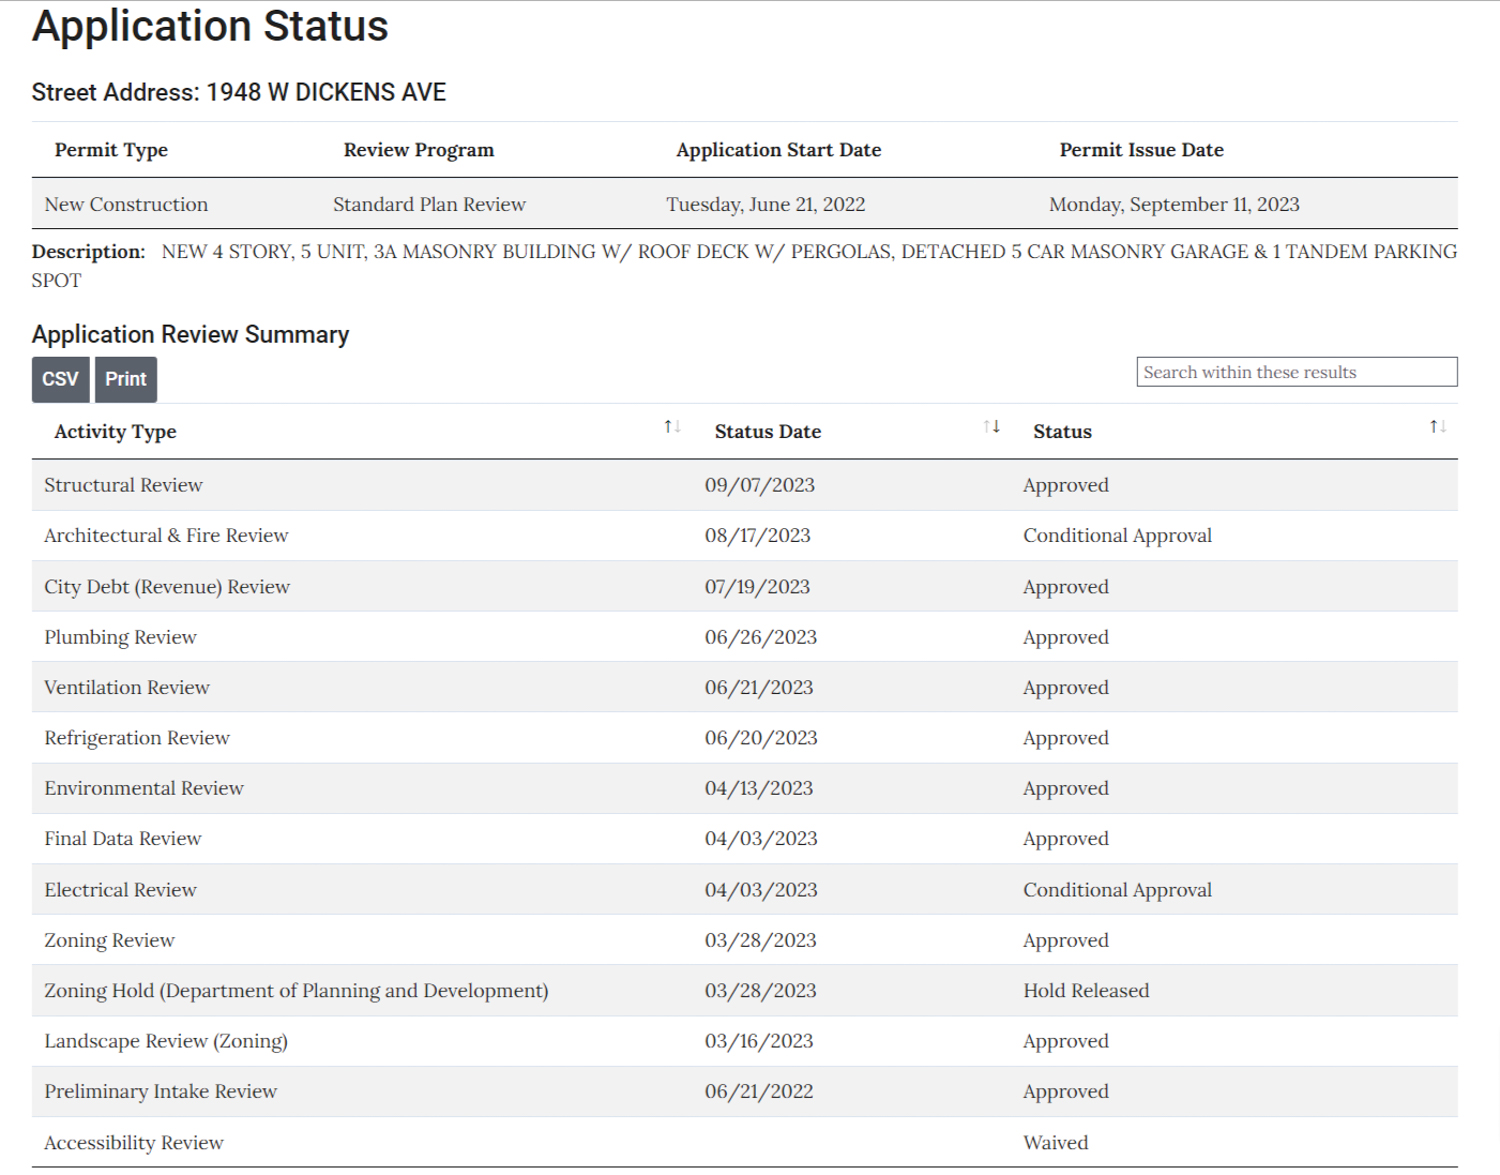Viewport: 1500px width, 1175px height.
Task: Click the Hold Released status
Action: pos(1086,991)
